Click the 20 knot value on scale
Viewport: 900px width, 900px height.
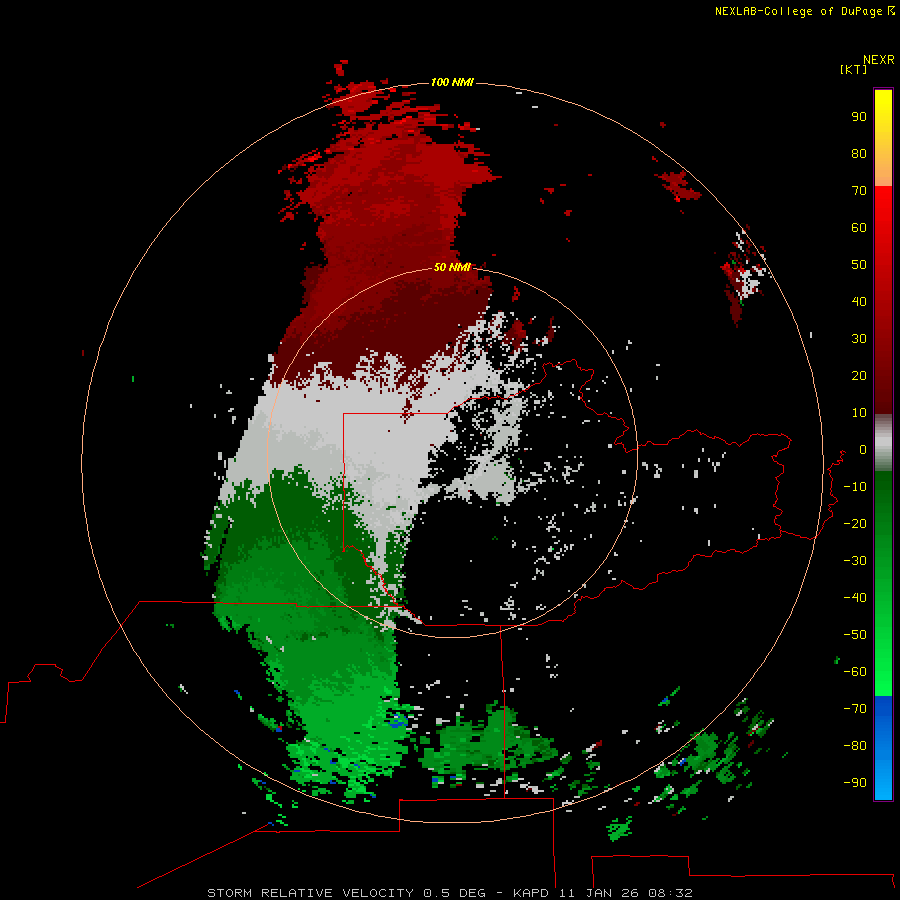click(859, 375)
